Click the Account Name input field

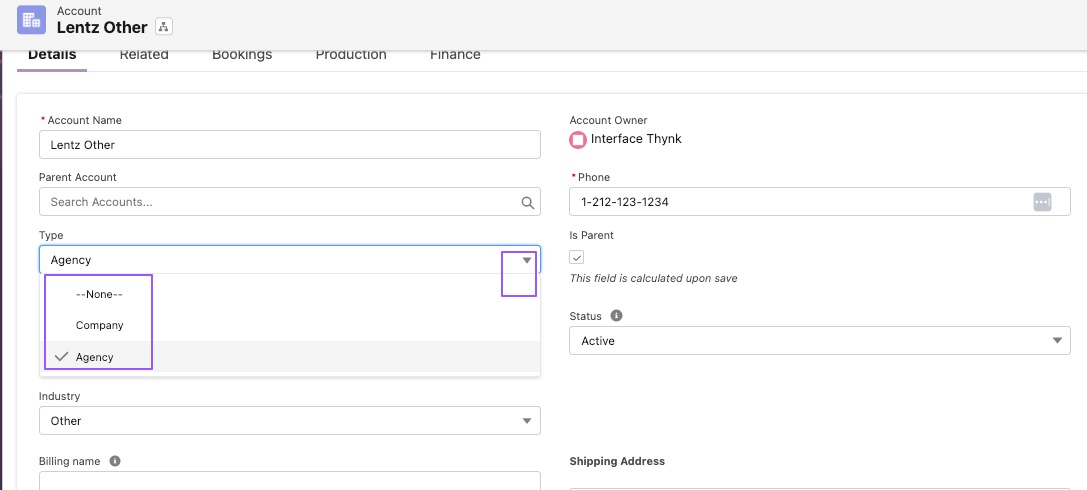coord(290,145)
